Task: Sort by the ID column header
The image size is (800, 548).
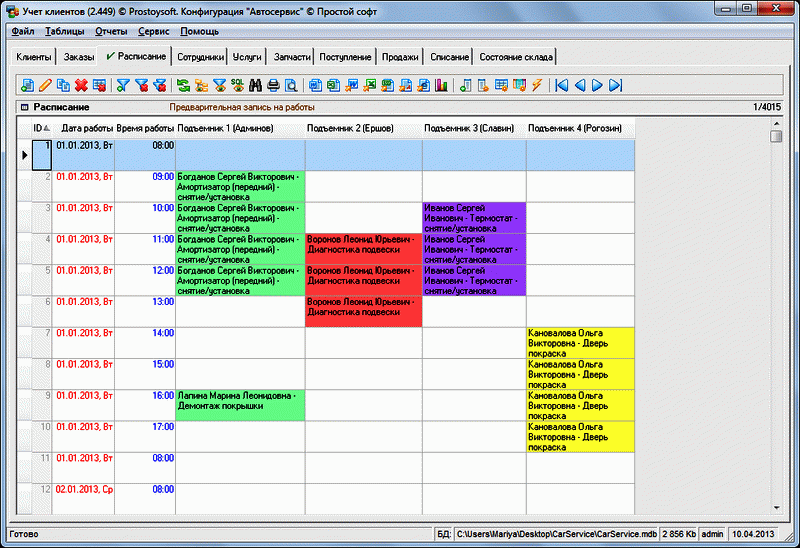Action: pos(40,128)
